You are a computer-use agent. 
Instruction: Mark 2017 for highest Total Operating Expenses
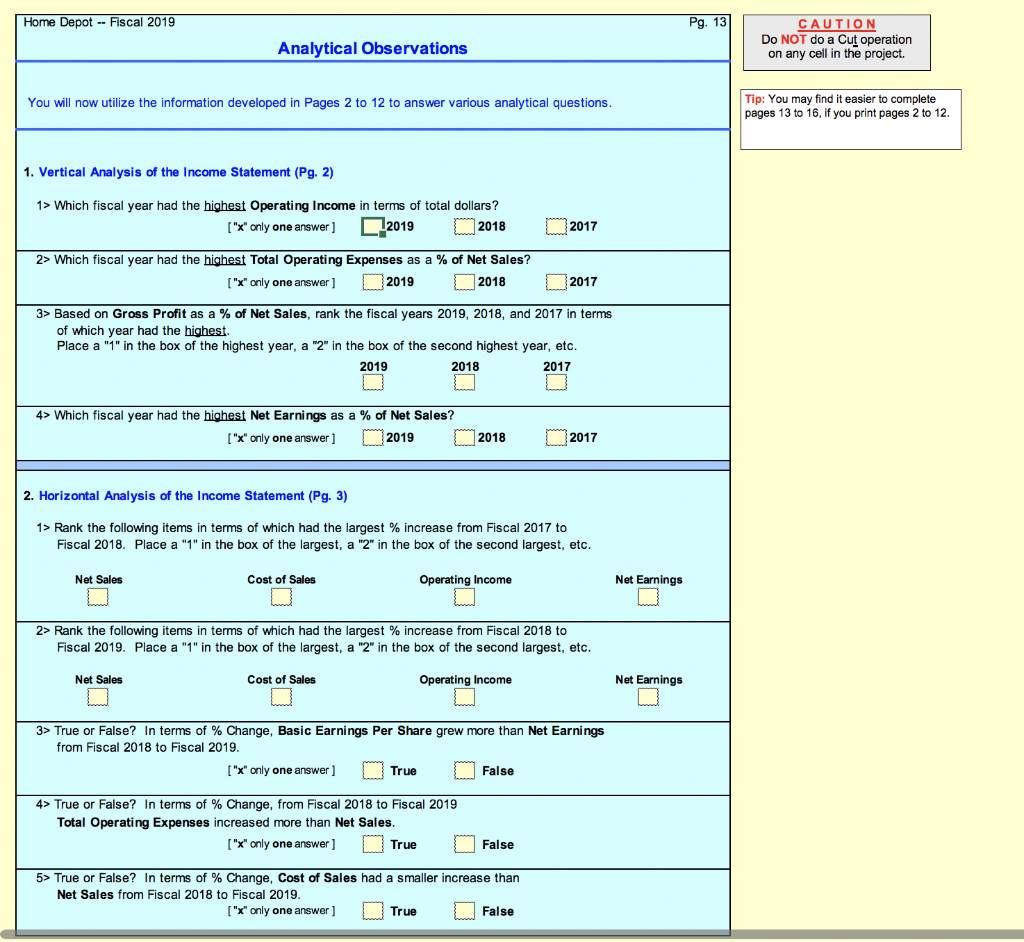[556, 281]
